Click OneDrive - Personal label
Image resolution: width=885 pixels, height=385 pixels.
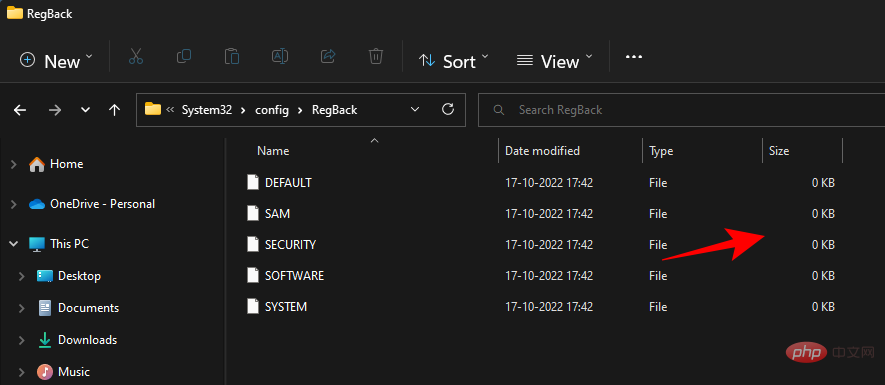coord(103,204)
